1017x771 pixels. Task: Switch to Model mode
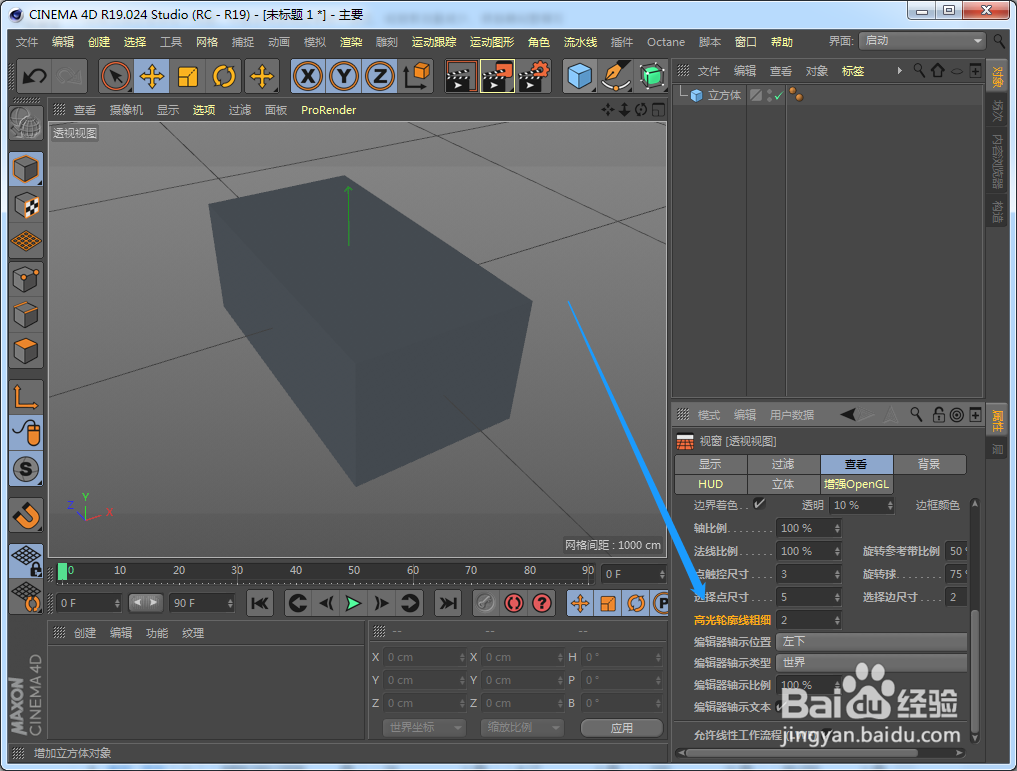[x=26, y=169]
